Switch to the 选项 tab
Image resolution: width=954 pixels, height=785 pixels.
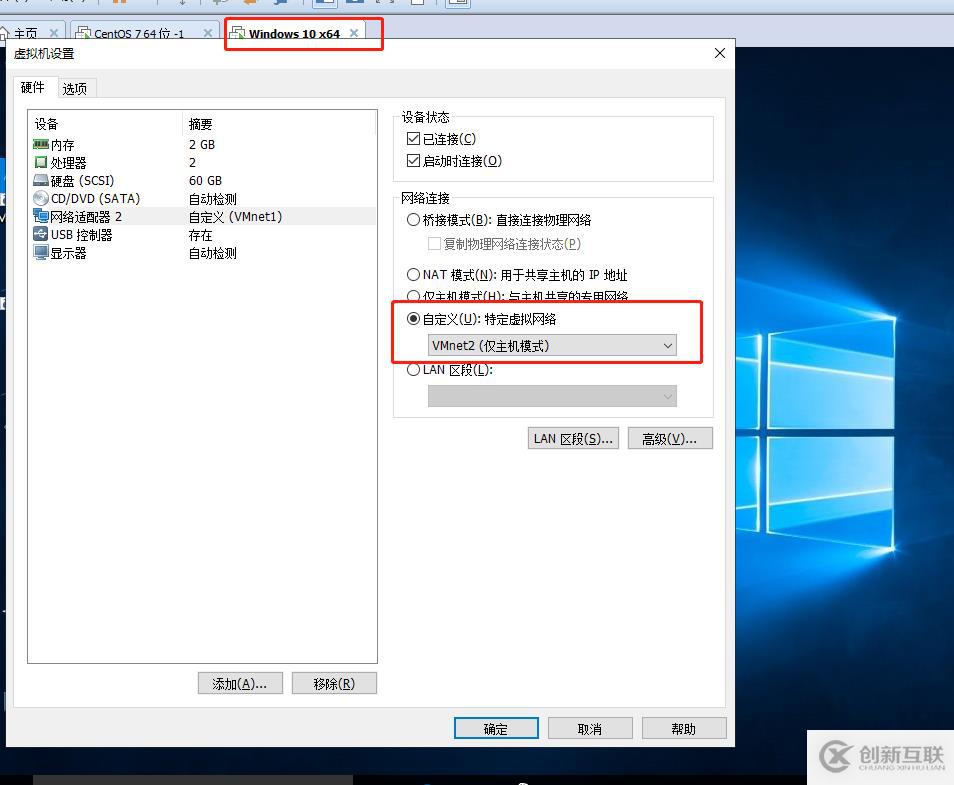(x=75, y=89)
